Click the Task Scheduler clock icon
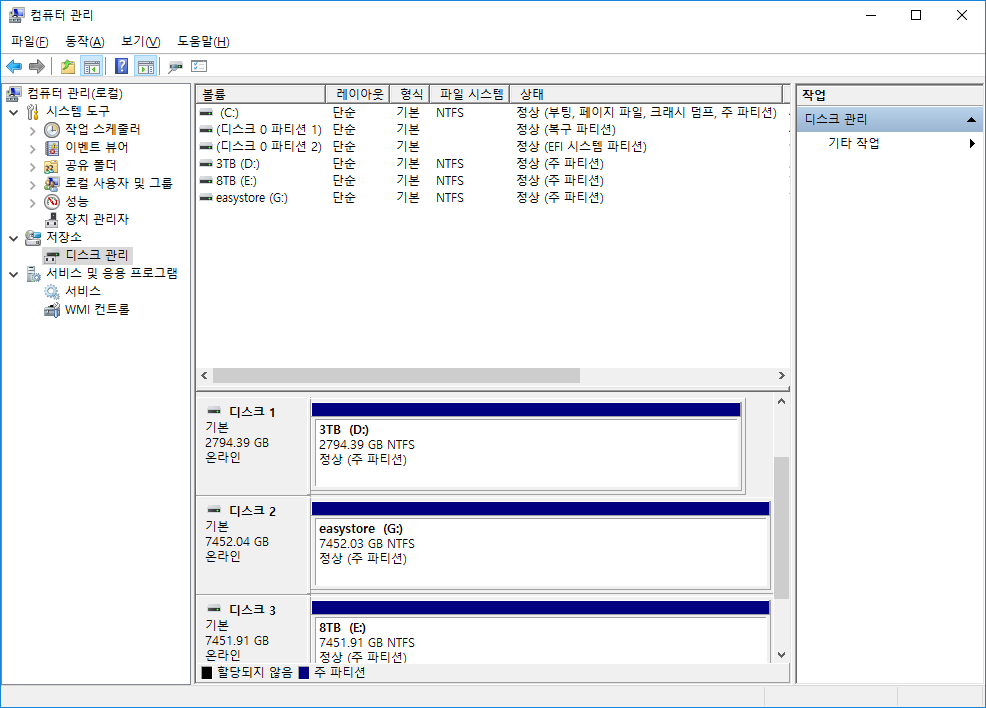Image resolution: width=986 pixels, height=708 pixels. tap(52, 130)
